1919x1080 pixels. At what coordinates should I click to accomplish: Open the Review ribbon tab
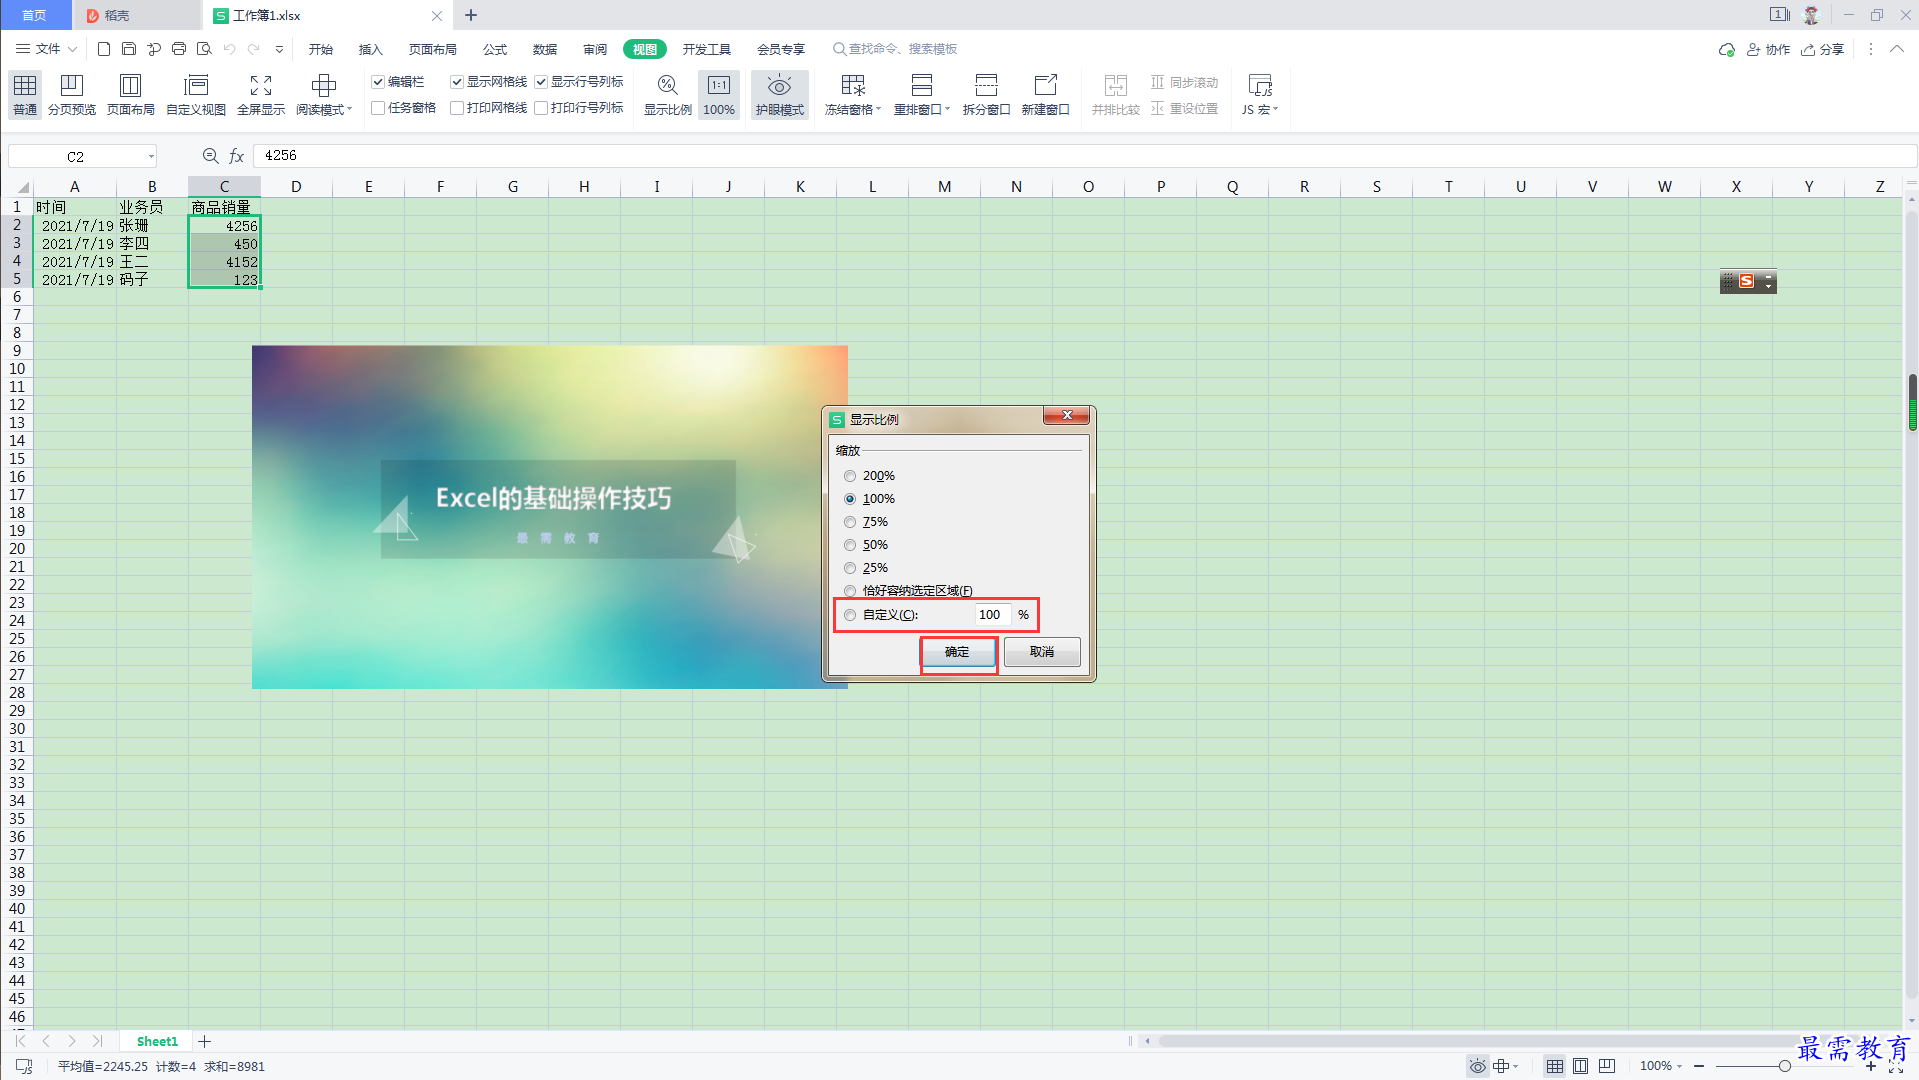[595, 49]
